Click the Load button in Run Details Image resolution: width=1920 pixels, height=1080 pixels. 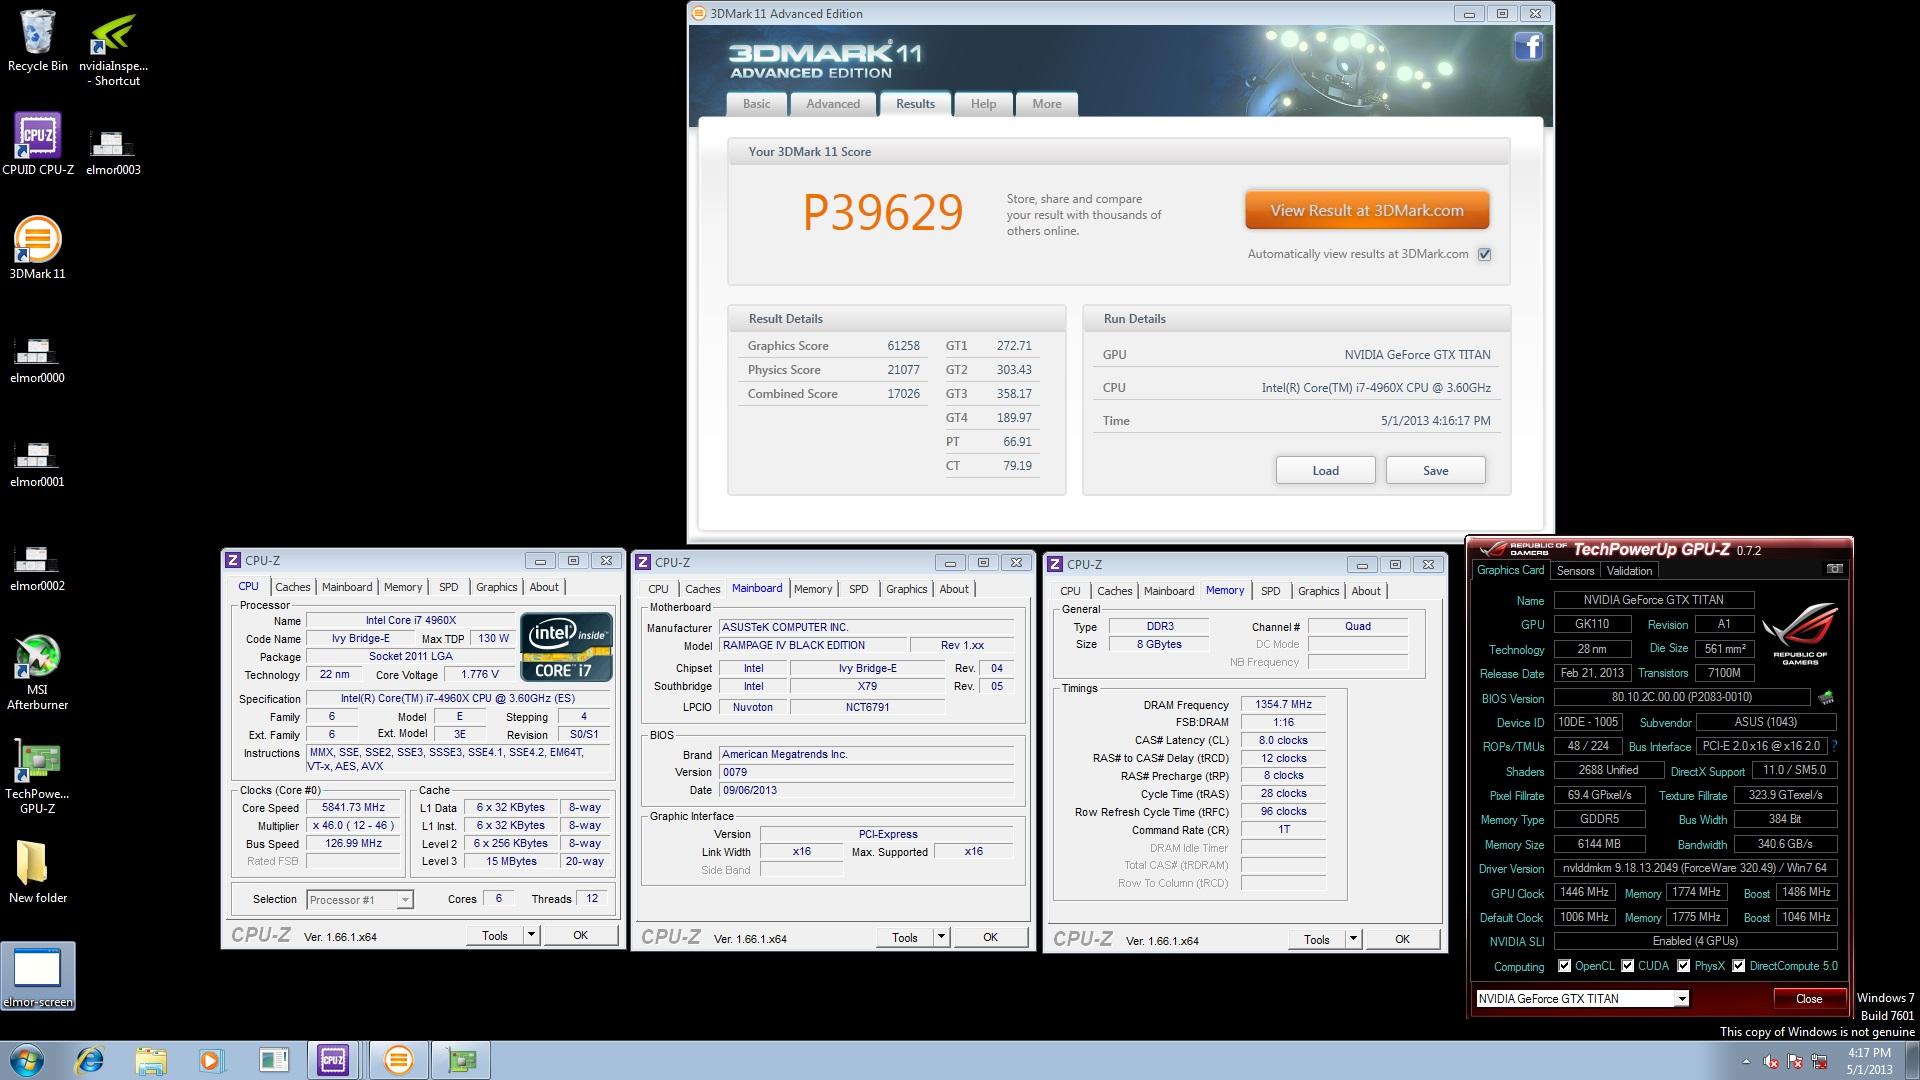pyautogui.click(x=1325, y=470)
